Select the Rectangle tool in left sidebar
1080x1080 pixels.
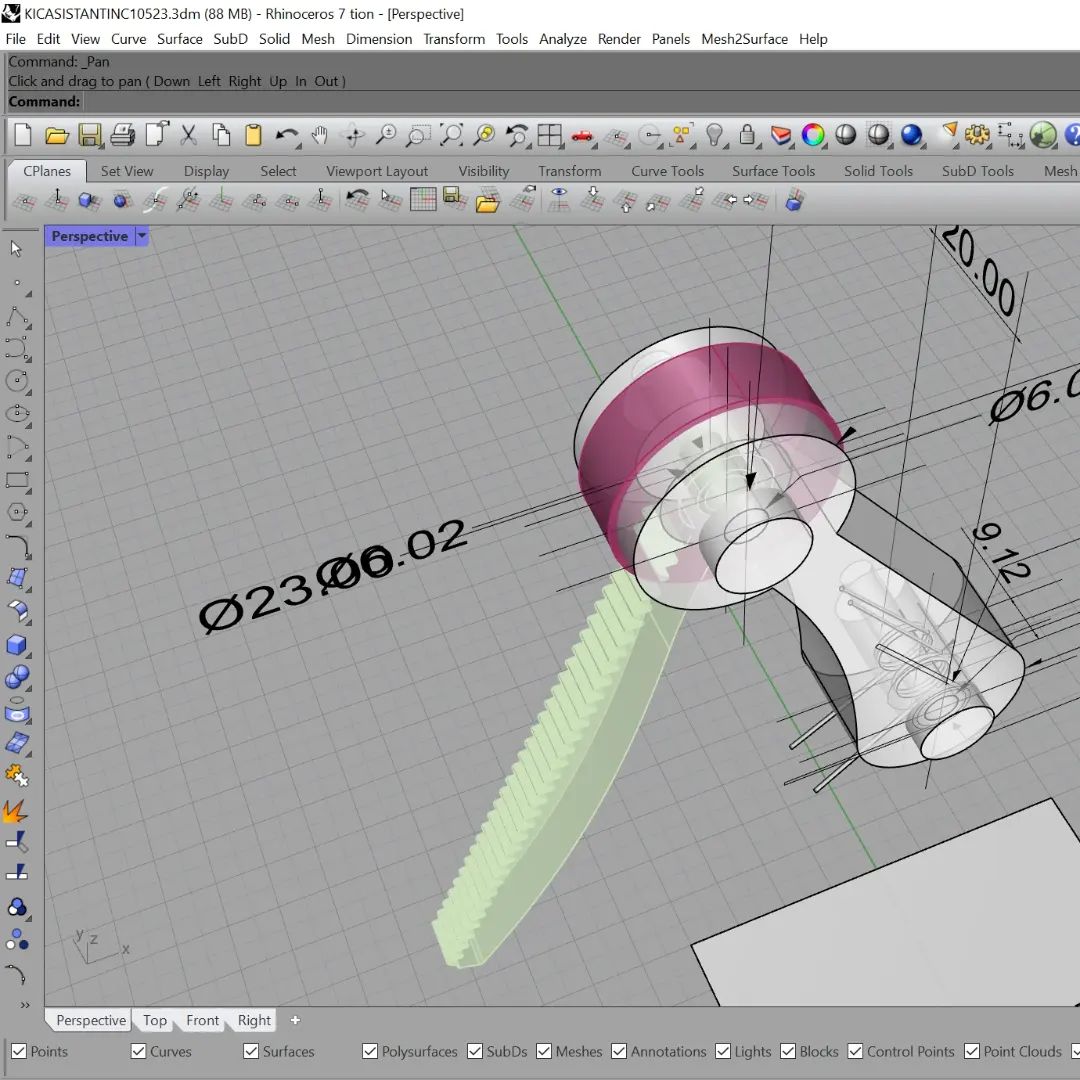tap(17, 479)
